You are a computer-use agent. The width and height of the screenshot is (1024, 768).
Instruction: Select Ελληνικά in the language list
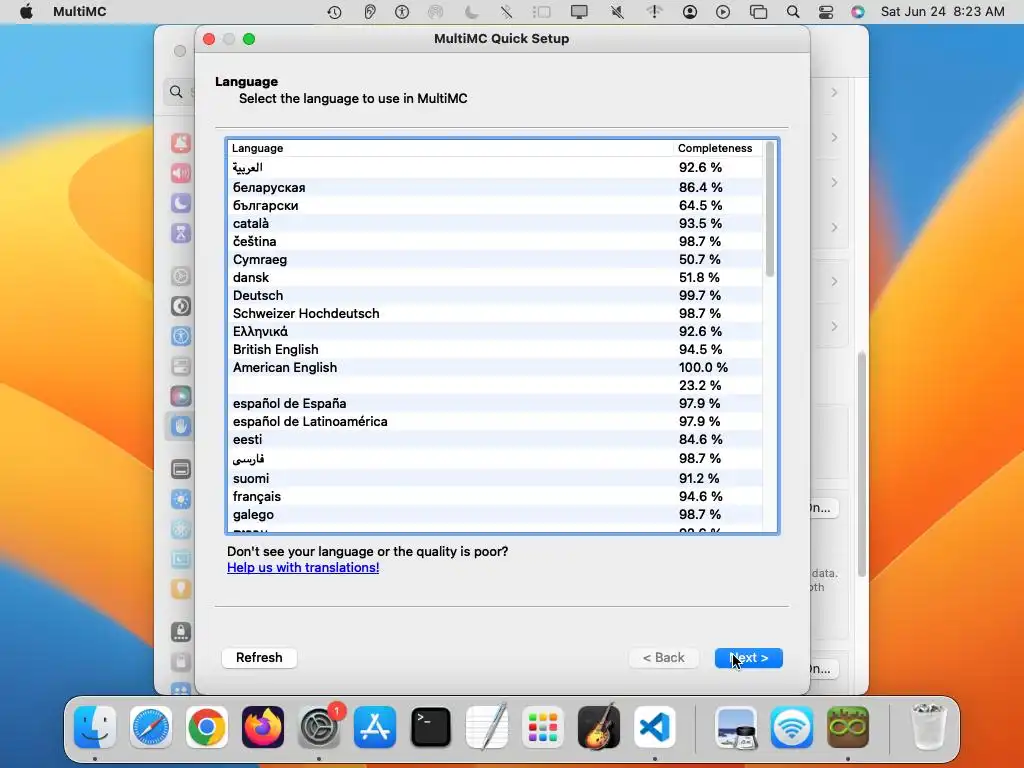(495, 332)
